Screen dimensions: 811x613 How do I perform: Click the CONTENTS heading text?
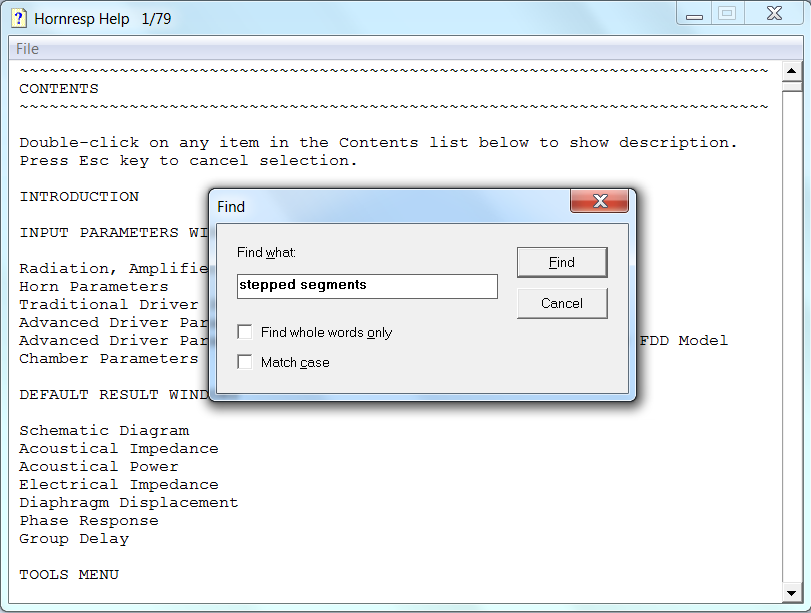[59, 89]
